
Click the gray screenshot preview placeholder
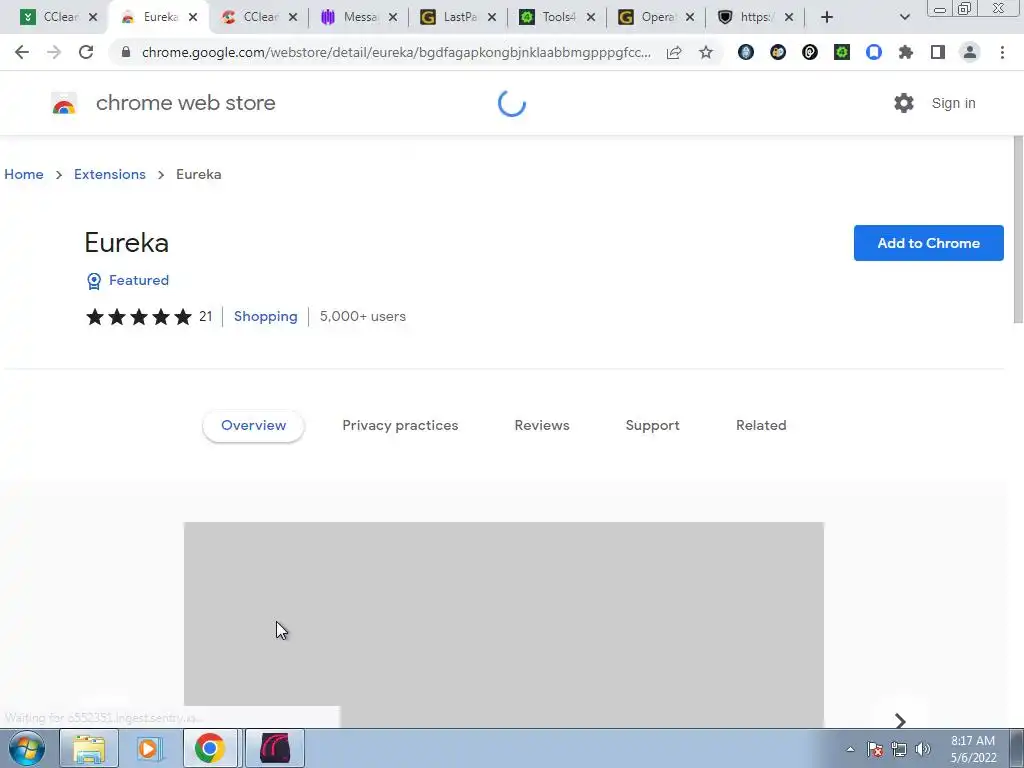click(x=504, y=624)
